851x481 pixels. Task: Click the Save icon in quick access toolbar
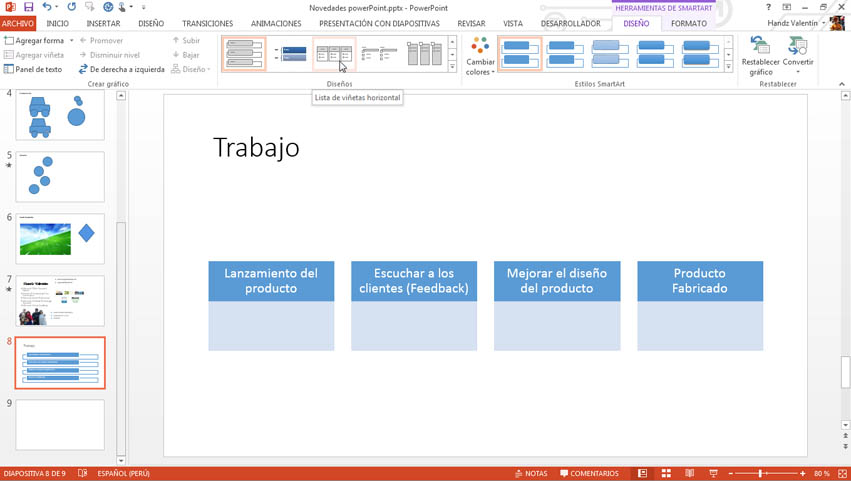(28, 7)
